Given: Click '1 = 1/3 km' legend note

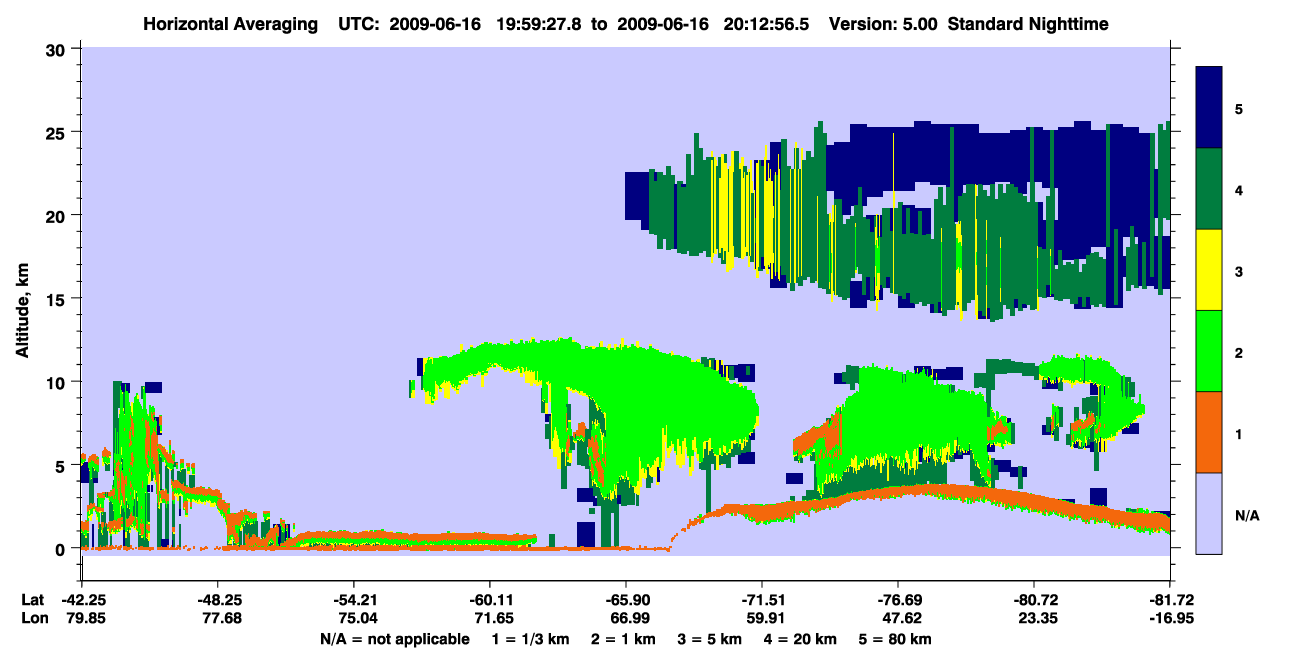Looking at the screenshot, I should [530, 639].
